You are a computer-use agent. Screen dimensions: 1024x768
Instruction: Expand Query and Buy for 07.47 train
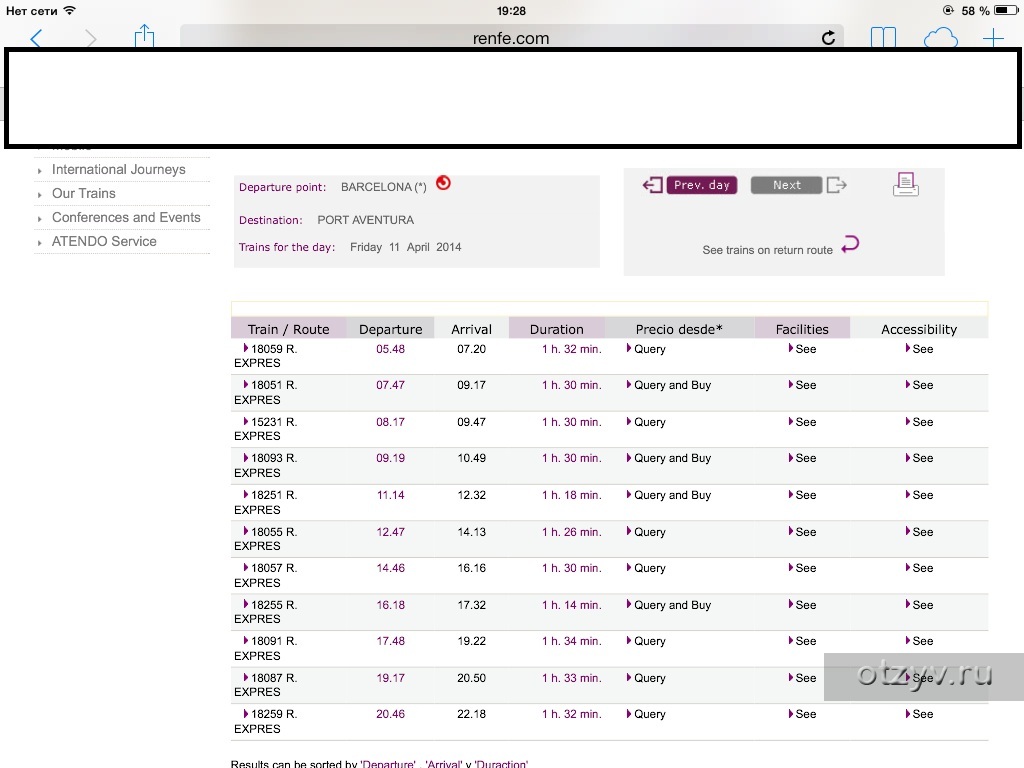click(x=671, y=386)
